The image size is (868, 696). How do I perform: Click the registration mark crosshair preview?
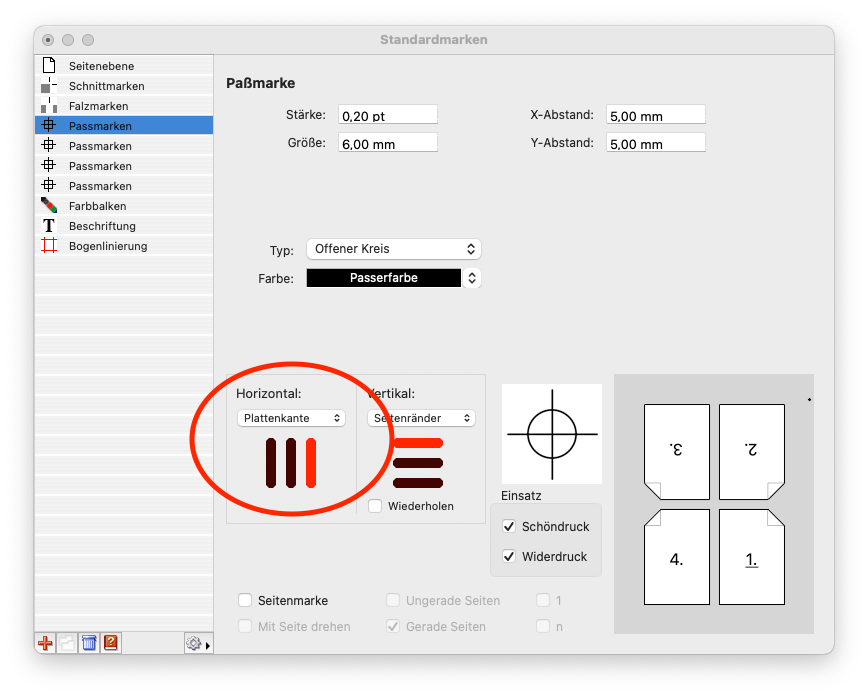pyautogui.click(x=552, y=434)
